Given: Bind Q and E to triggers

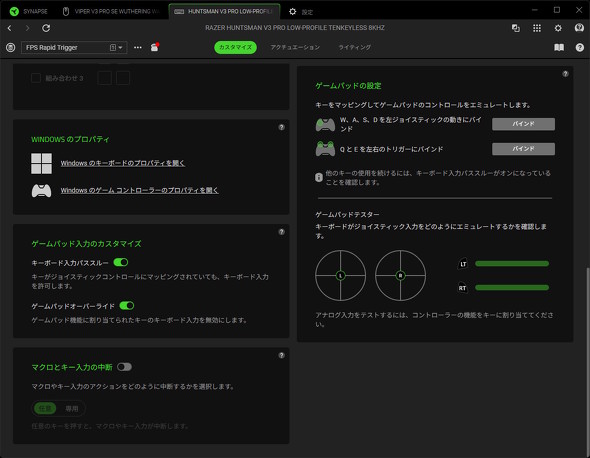Looking at the screenshot, I should tap(523, 149).
